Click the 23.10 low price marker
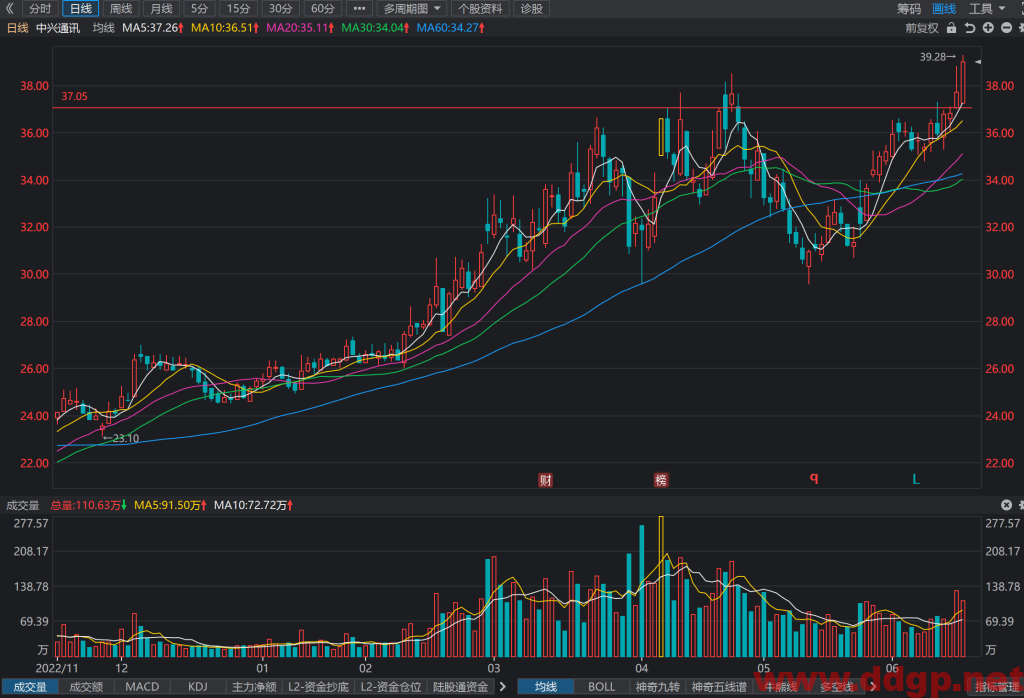This screenshot has width=1024, height=698. (121, 438)
